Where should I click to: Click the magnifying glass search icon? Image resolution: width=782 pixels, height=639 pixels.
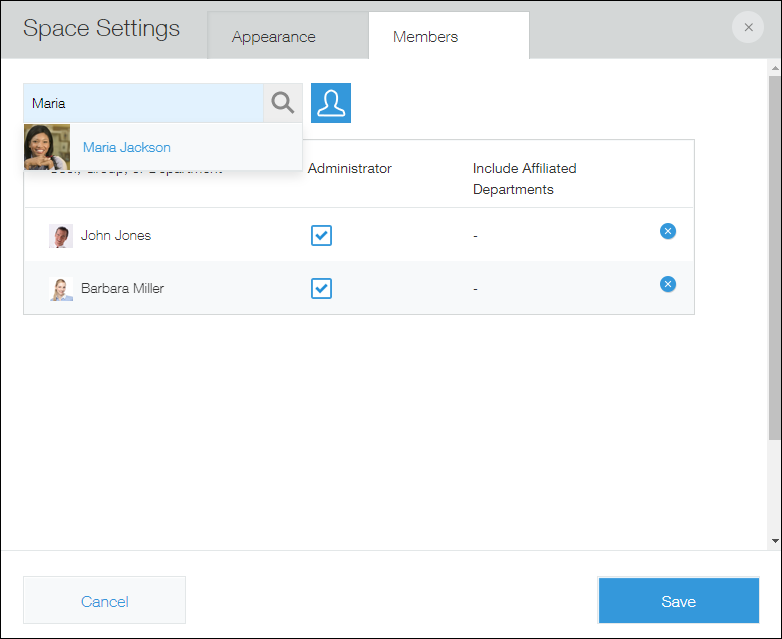(x=283, y=103)
